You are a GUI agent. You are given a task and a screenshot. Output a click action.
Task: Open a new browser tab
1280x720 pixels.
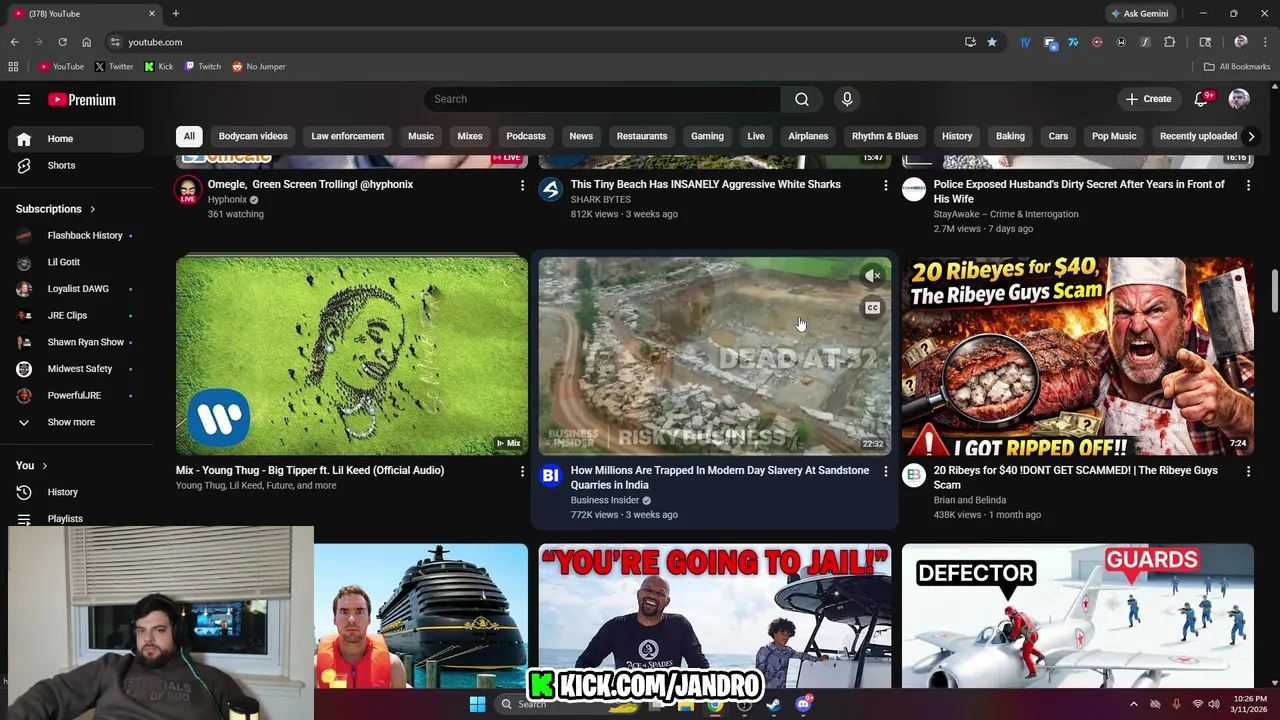pos(176,14)
